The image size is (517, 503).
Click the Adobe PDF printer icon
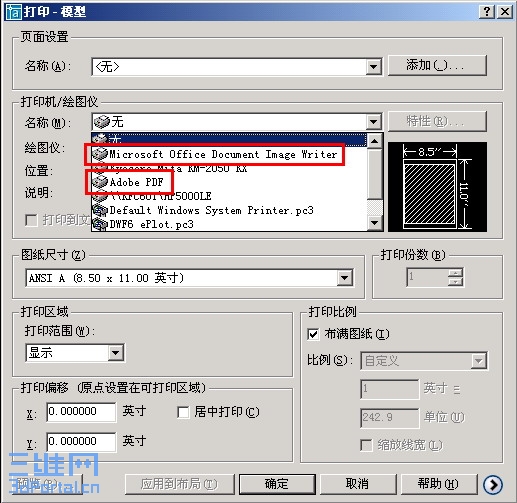click(100, 182)
